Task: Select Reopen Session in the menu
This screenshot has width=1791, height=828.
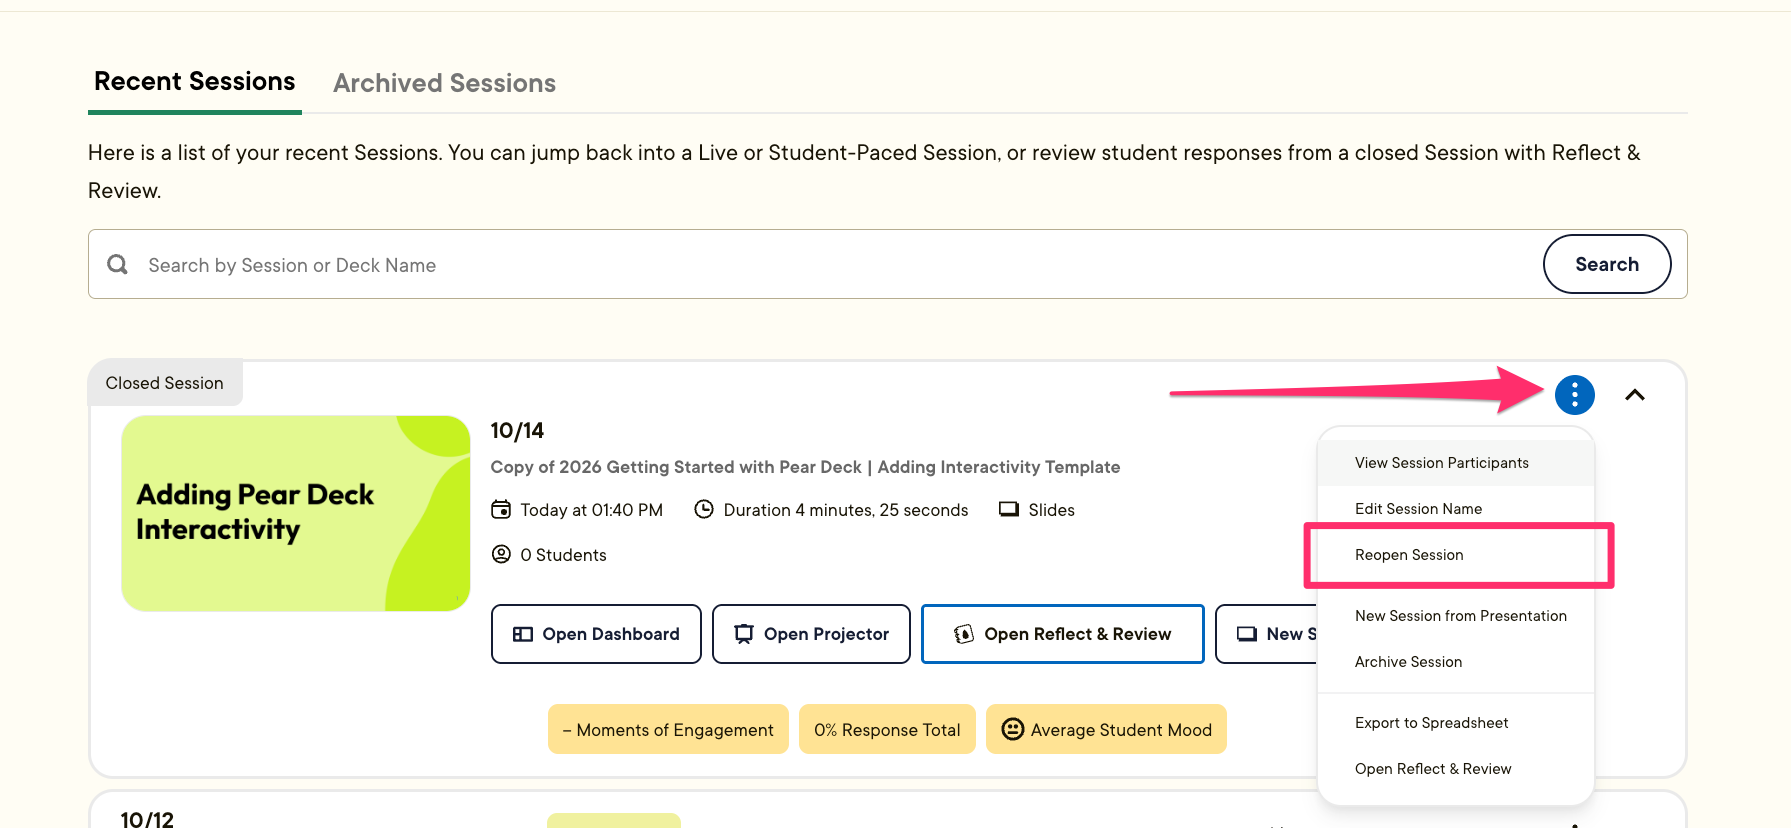Action: (1455, 555)
